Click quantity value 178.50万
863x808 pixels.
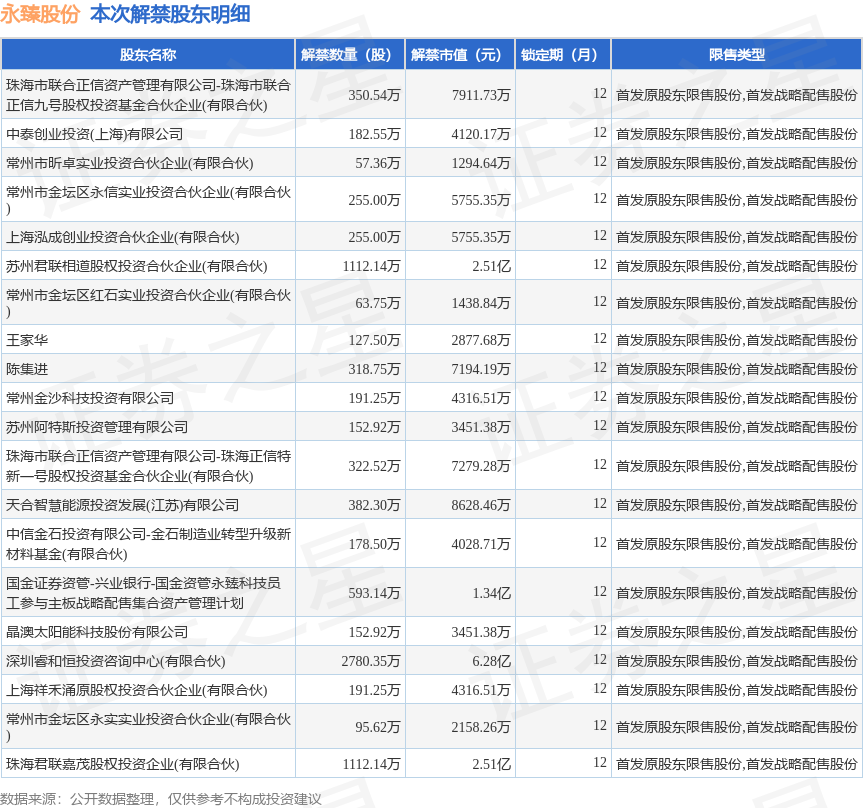pos(374,544)
